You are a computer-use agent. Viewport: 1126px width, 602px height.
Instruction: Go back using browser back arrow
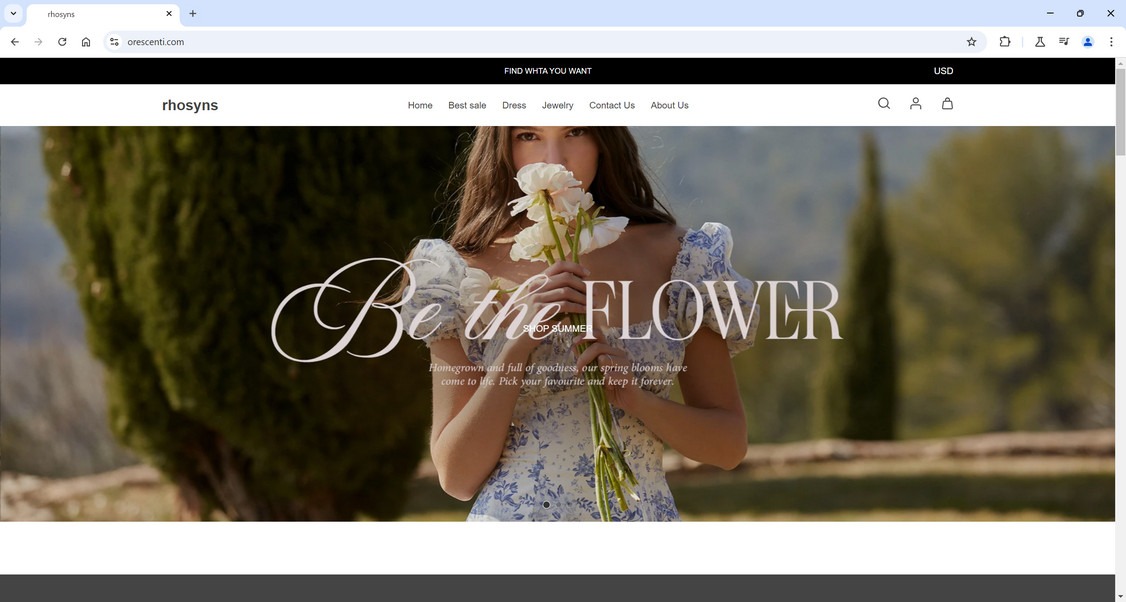click(15, 42)
